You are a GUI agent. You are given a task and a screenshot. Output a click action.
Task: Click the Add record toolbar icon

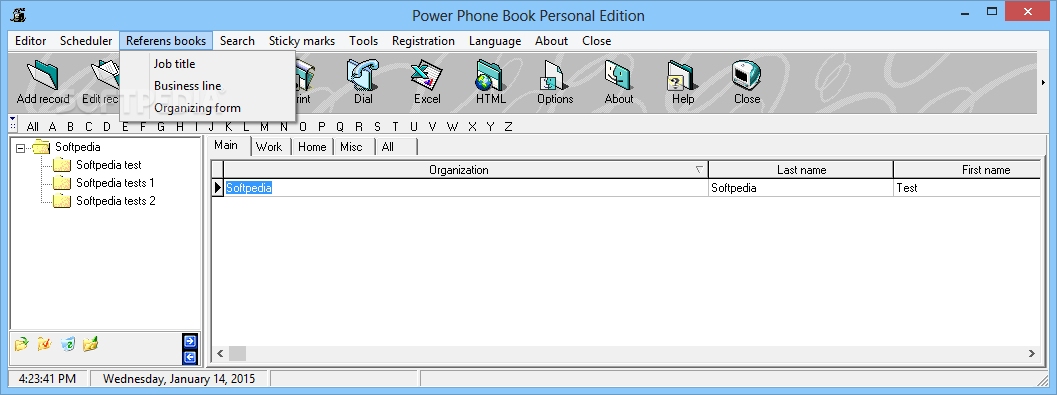[x=43, y=74]
